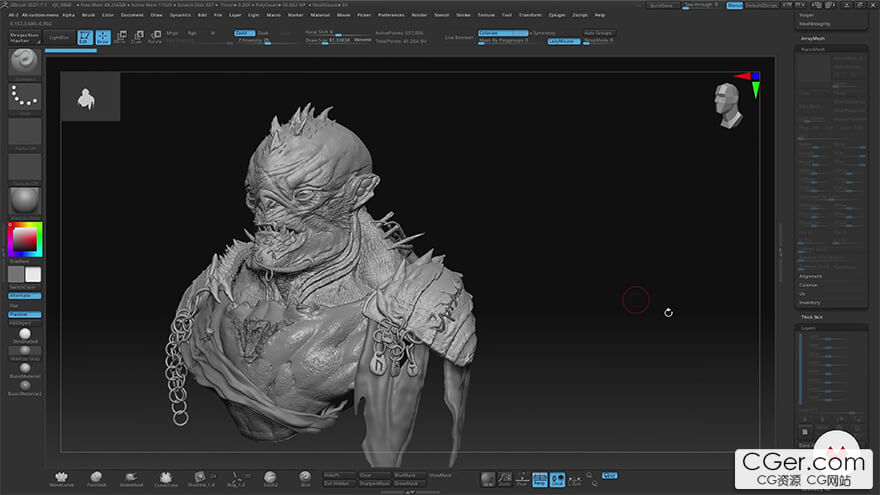880x495 pixels.
Task: Select the Move transform icon
Action: [x=120, y=38]
